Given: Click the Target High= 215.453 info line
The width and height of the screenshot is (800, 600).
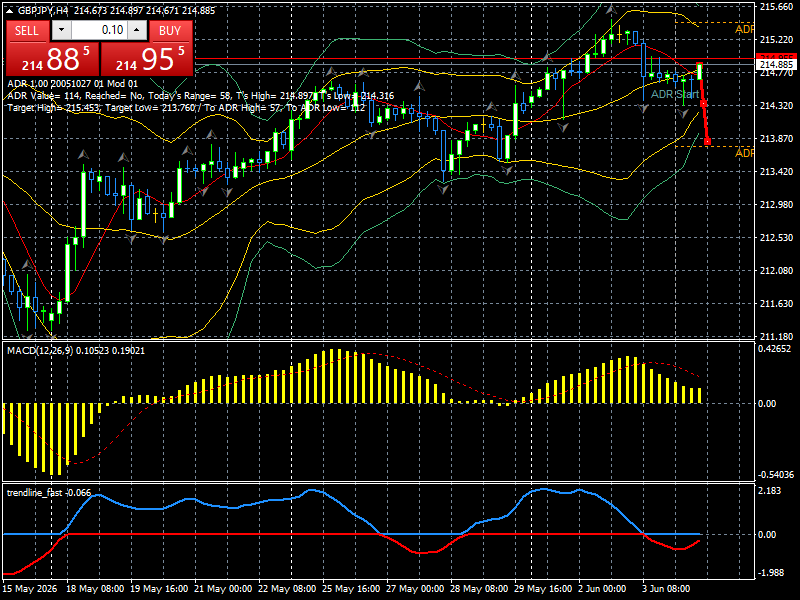Looking at the screenshot, I should coord(186,108).
